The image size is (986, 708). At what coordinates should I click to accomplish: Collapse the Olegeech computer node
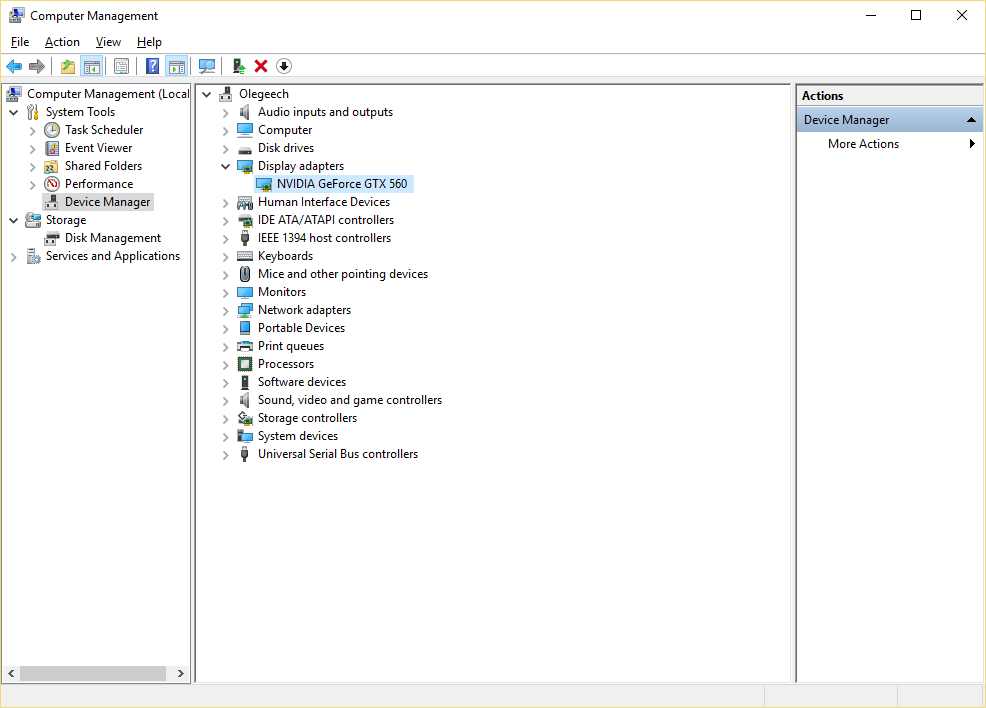206,94
